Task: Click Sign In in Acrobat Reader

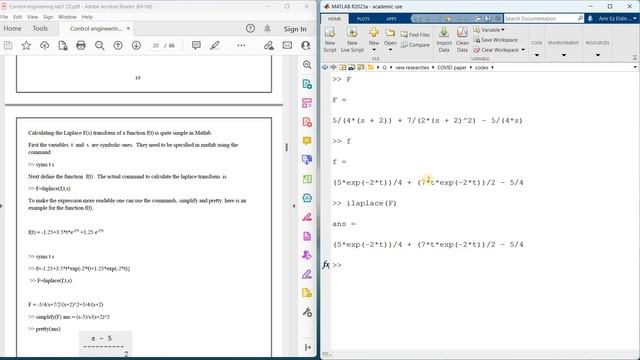Action: (x=295, y=29)
